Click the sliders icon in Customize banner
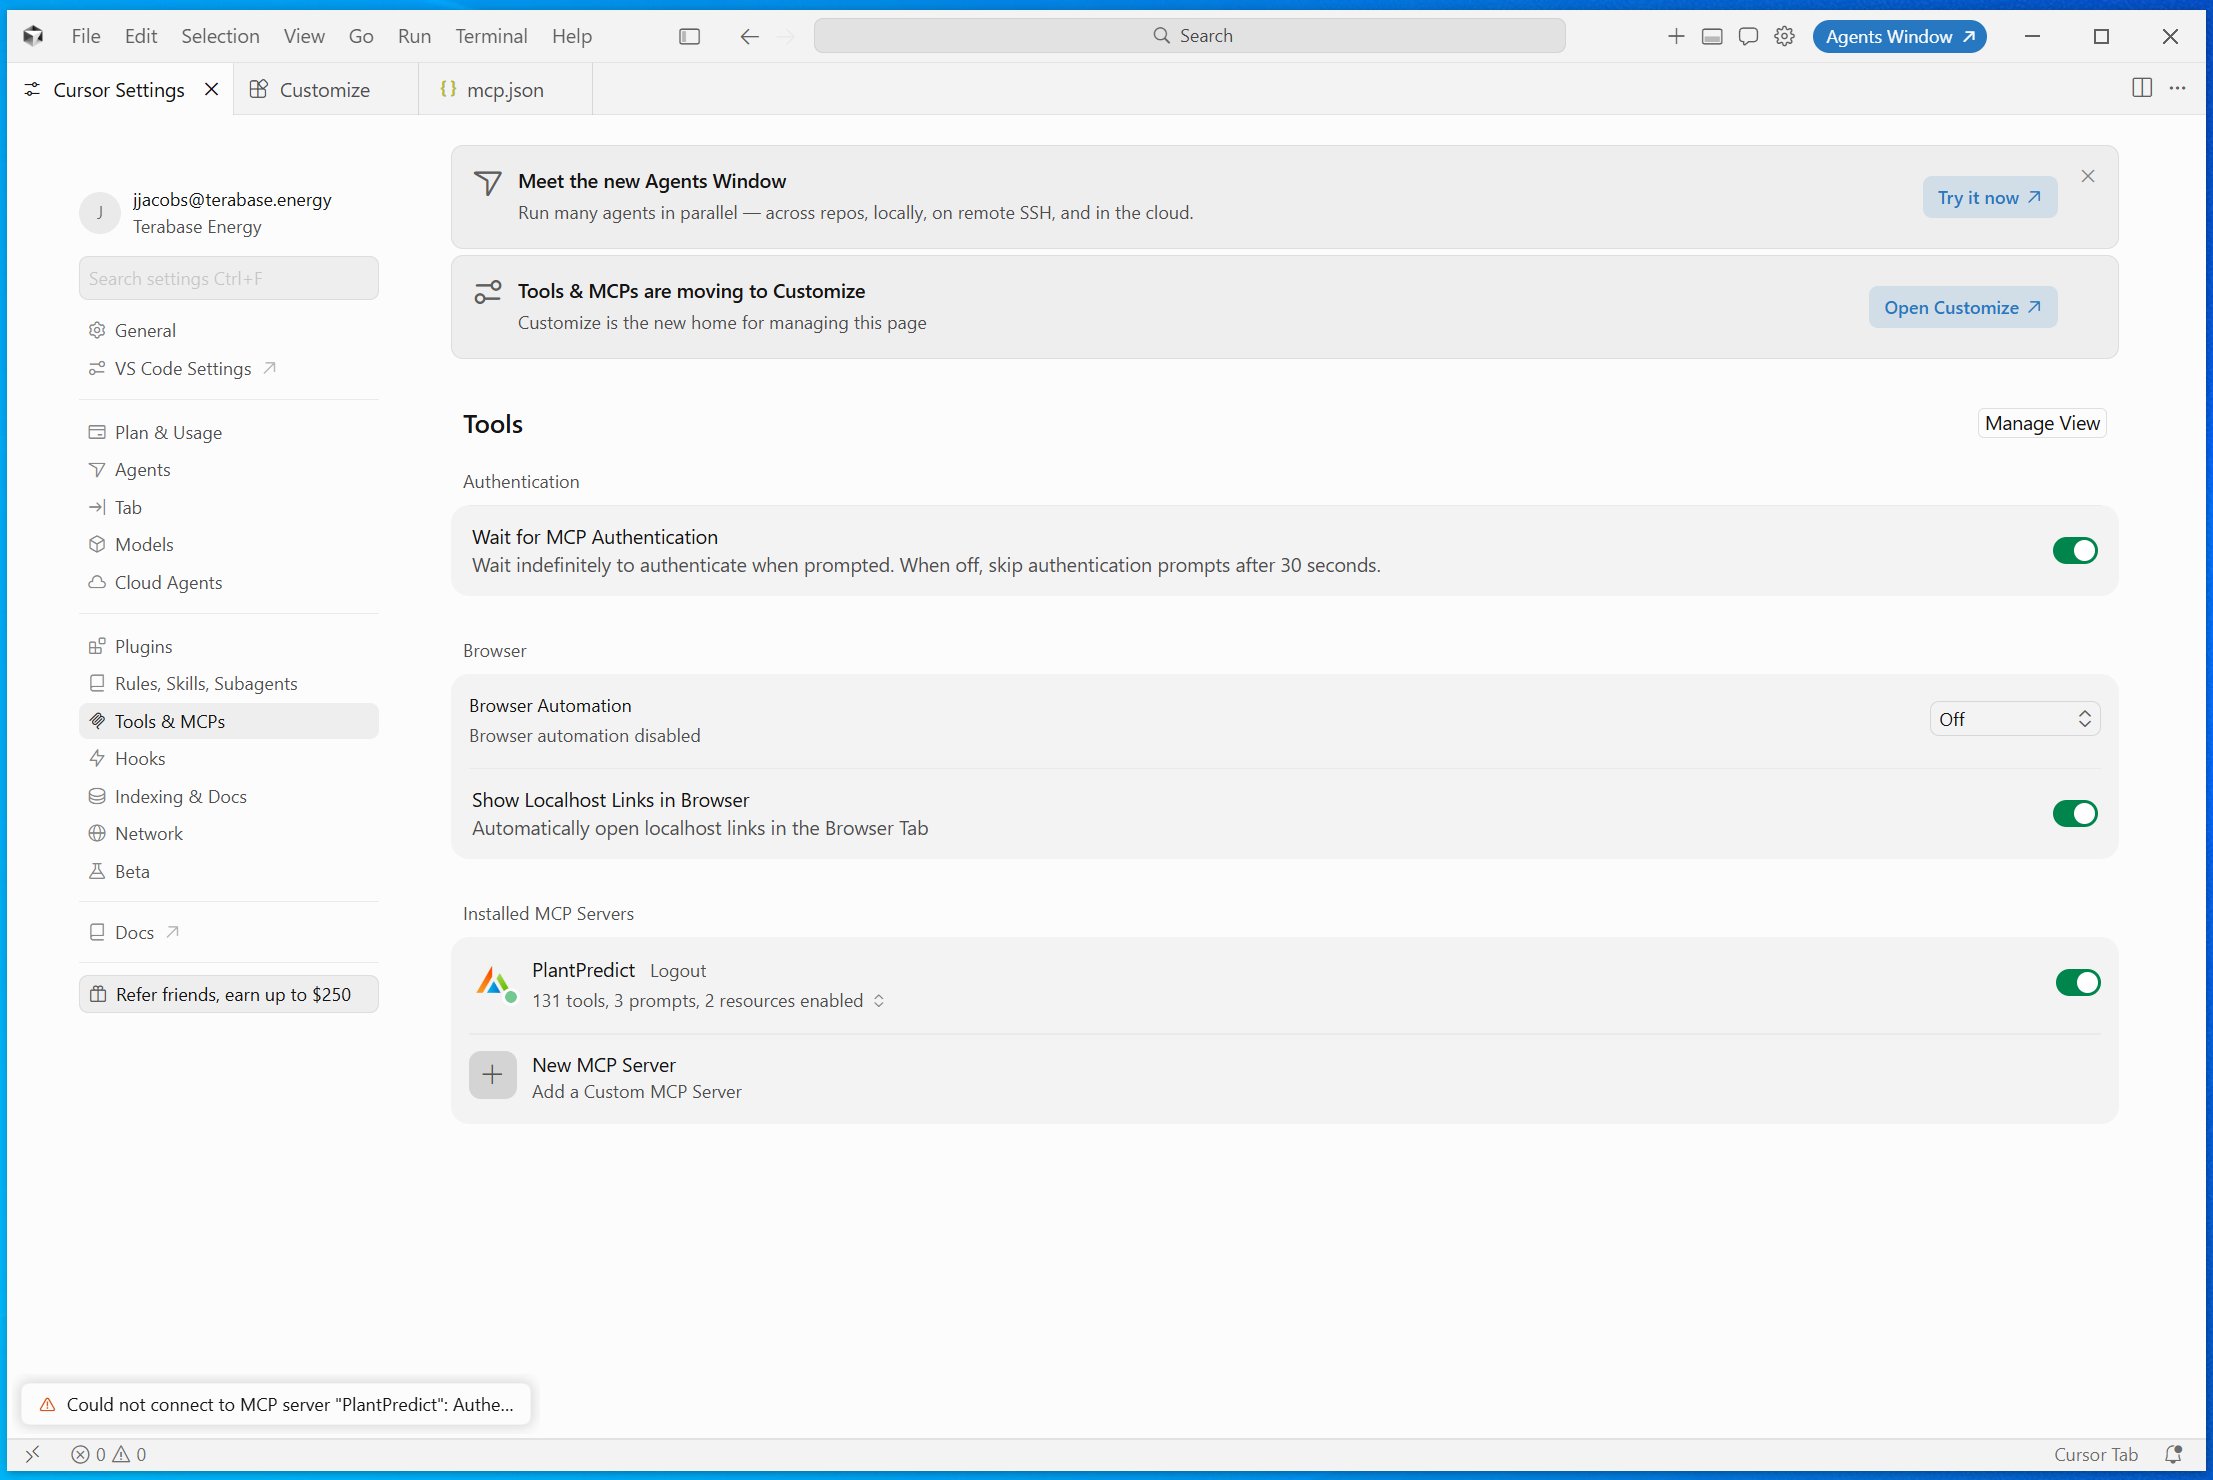 point(487,292)
